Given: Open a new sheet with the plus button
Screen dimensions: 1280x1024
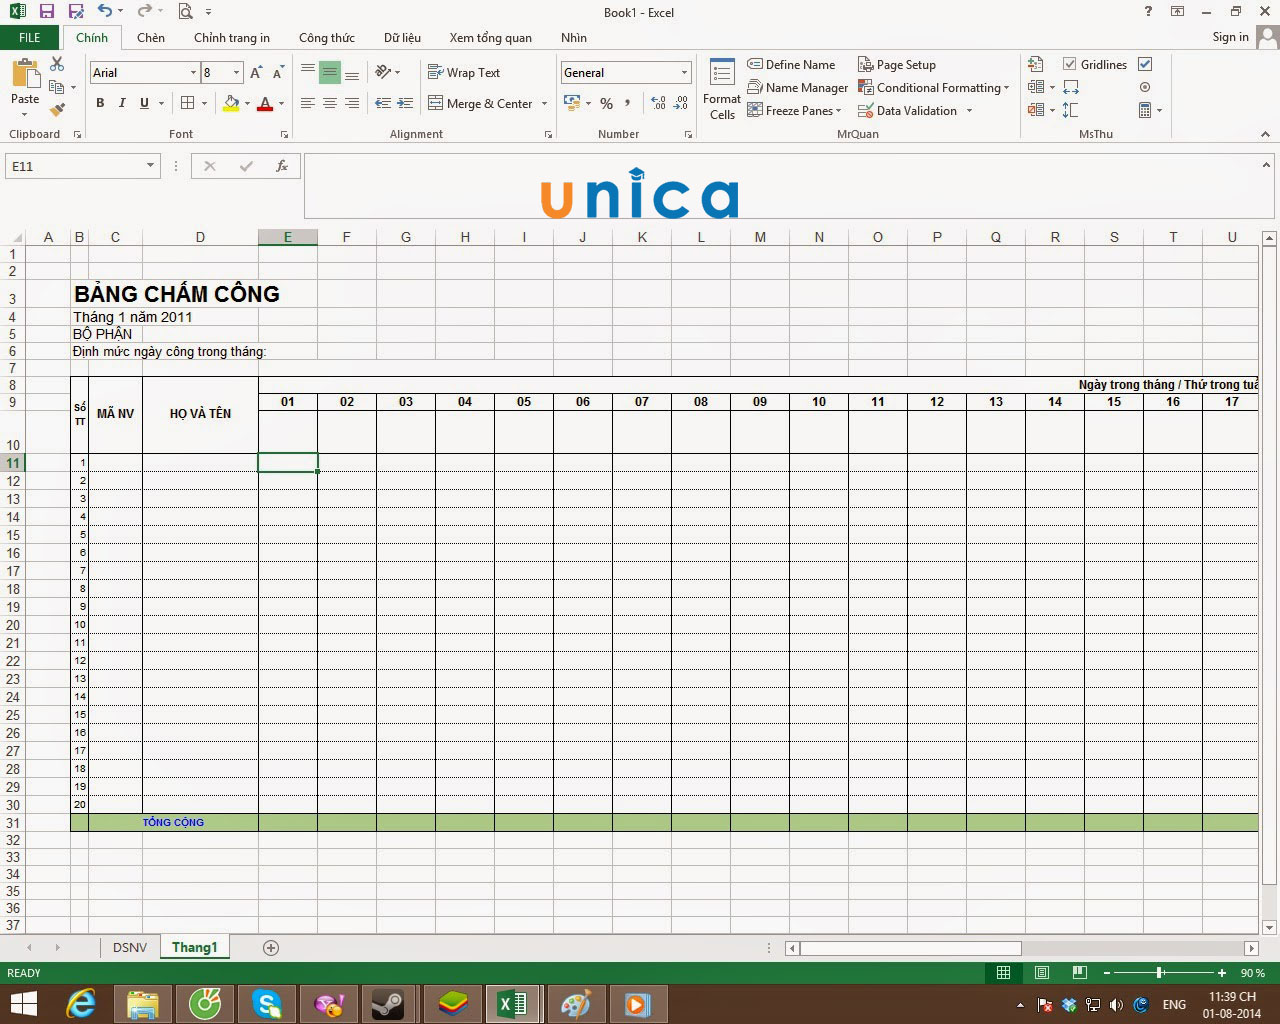Looking at the screenshot, I should click(270, 947).
